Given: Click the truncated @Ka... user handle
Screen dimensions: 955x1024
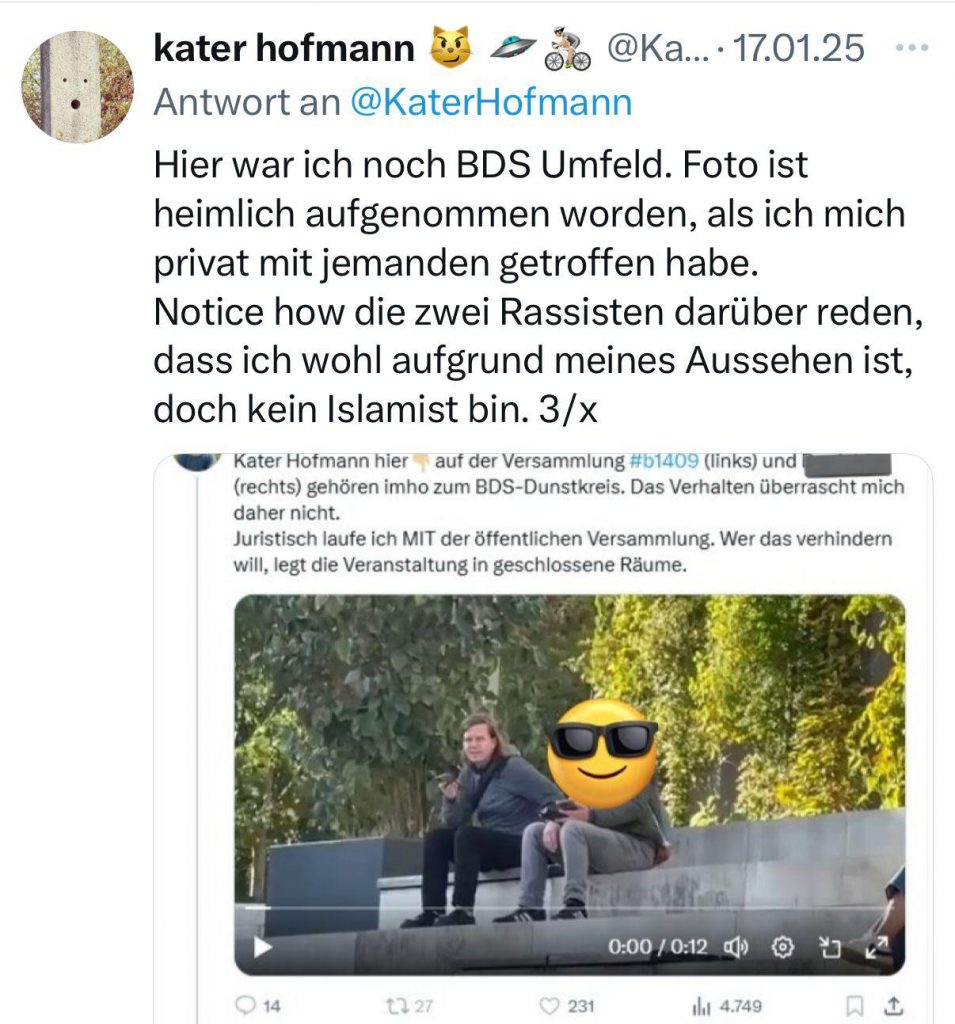Looking at the screenshot, I should tap(658, 48).
